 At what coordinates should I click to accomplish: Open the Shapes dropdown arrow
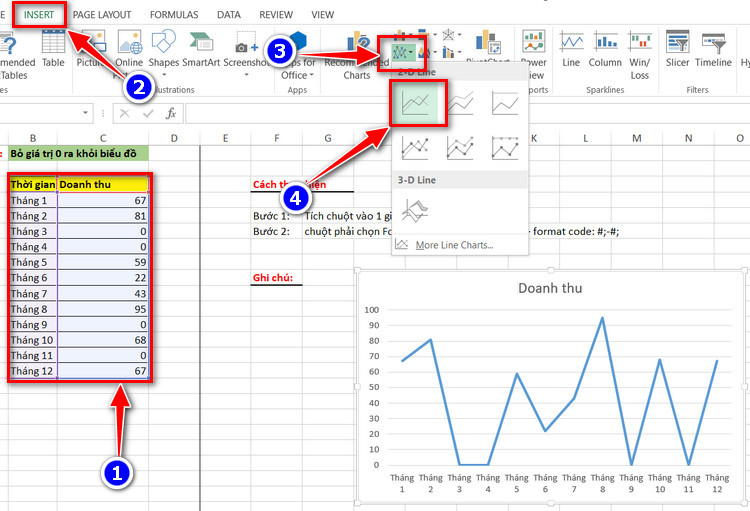(164, 75)
